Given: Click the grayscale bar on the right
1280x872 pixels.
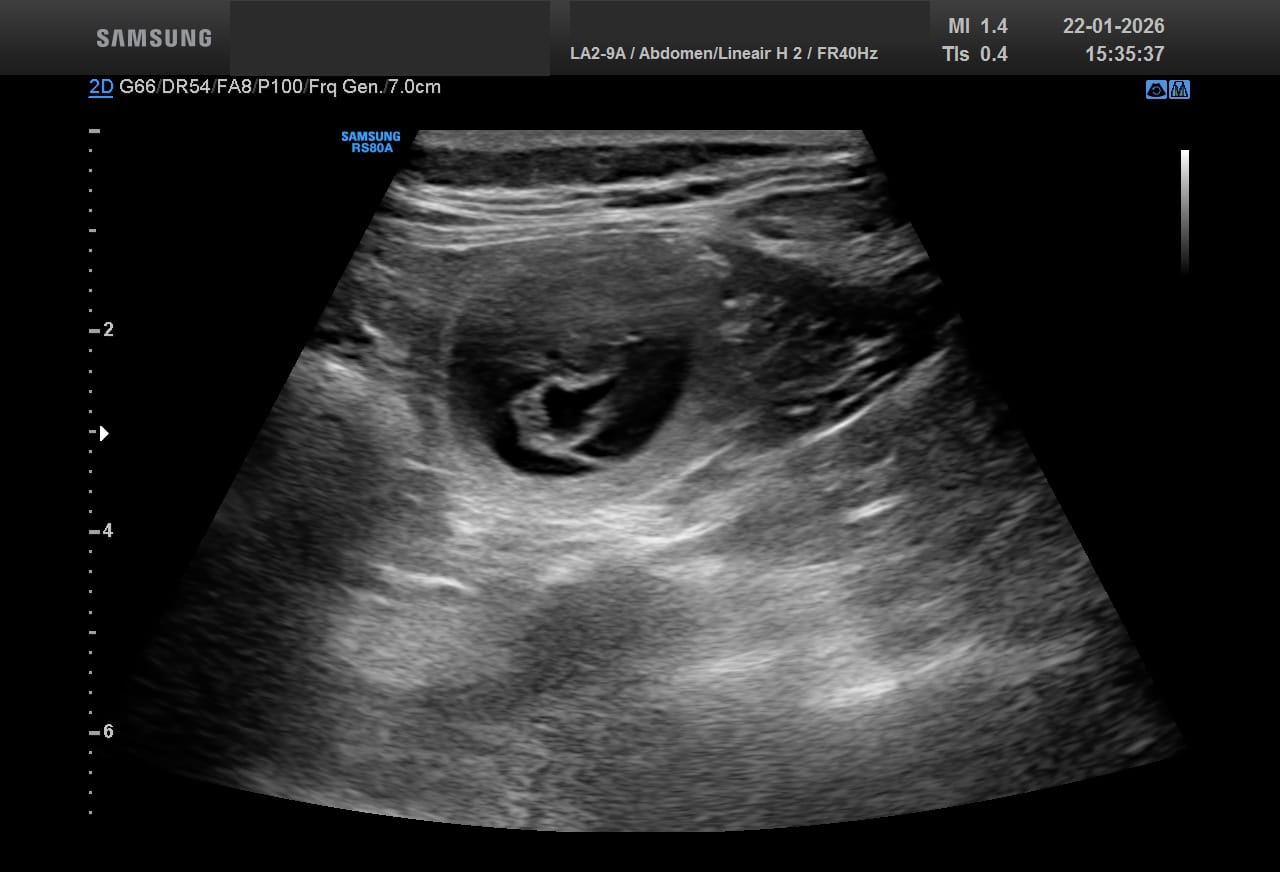Looking at the screenshot, I should tap(1185, 211).
